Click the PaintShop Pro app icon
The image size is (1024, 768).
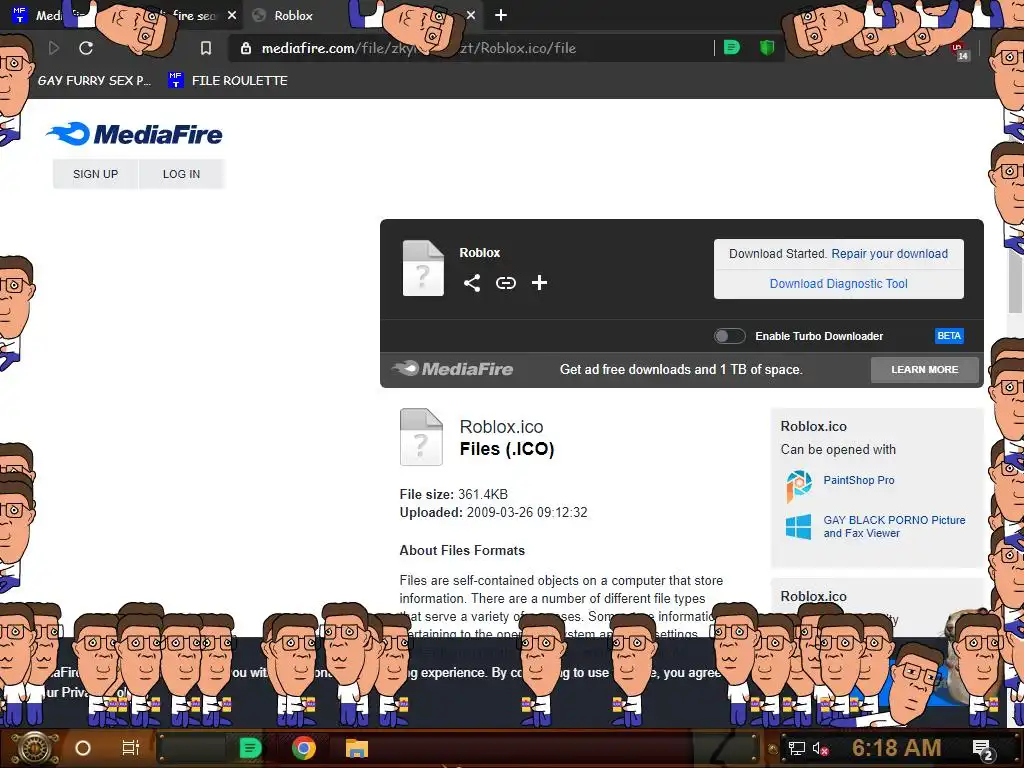point(799,486)
